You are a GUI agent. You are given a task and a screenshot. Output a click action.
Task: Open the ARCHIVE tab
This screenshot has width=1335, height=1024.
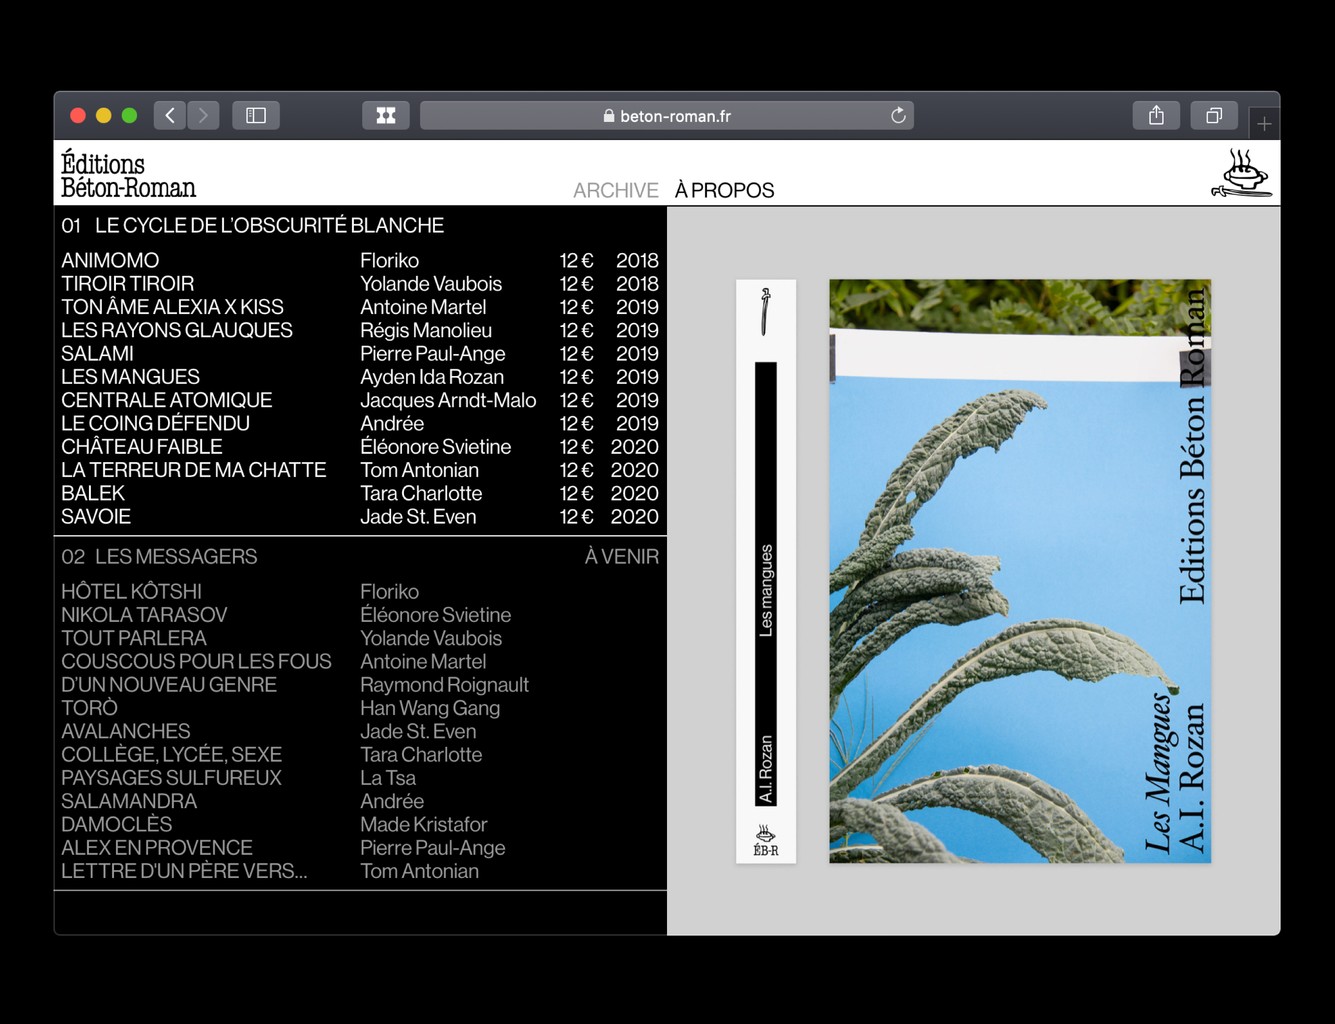tap(615, 190)
